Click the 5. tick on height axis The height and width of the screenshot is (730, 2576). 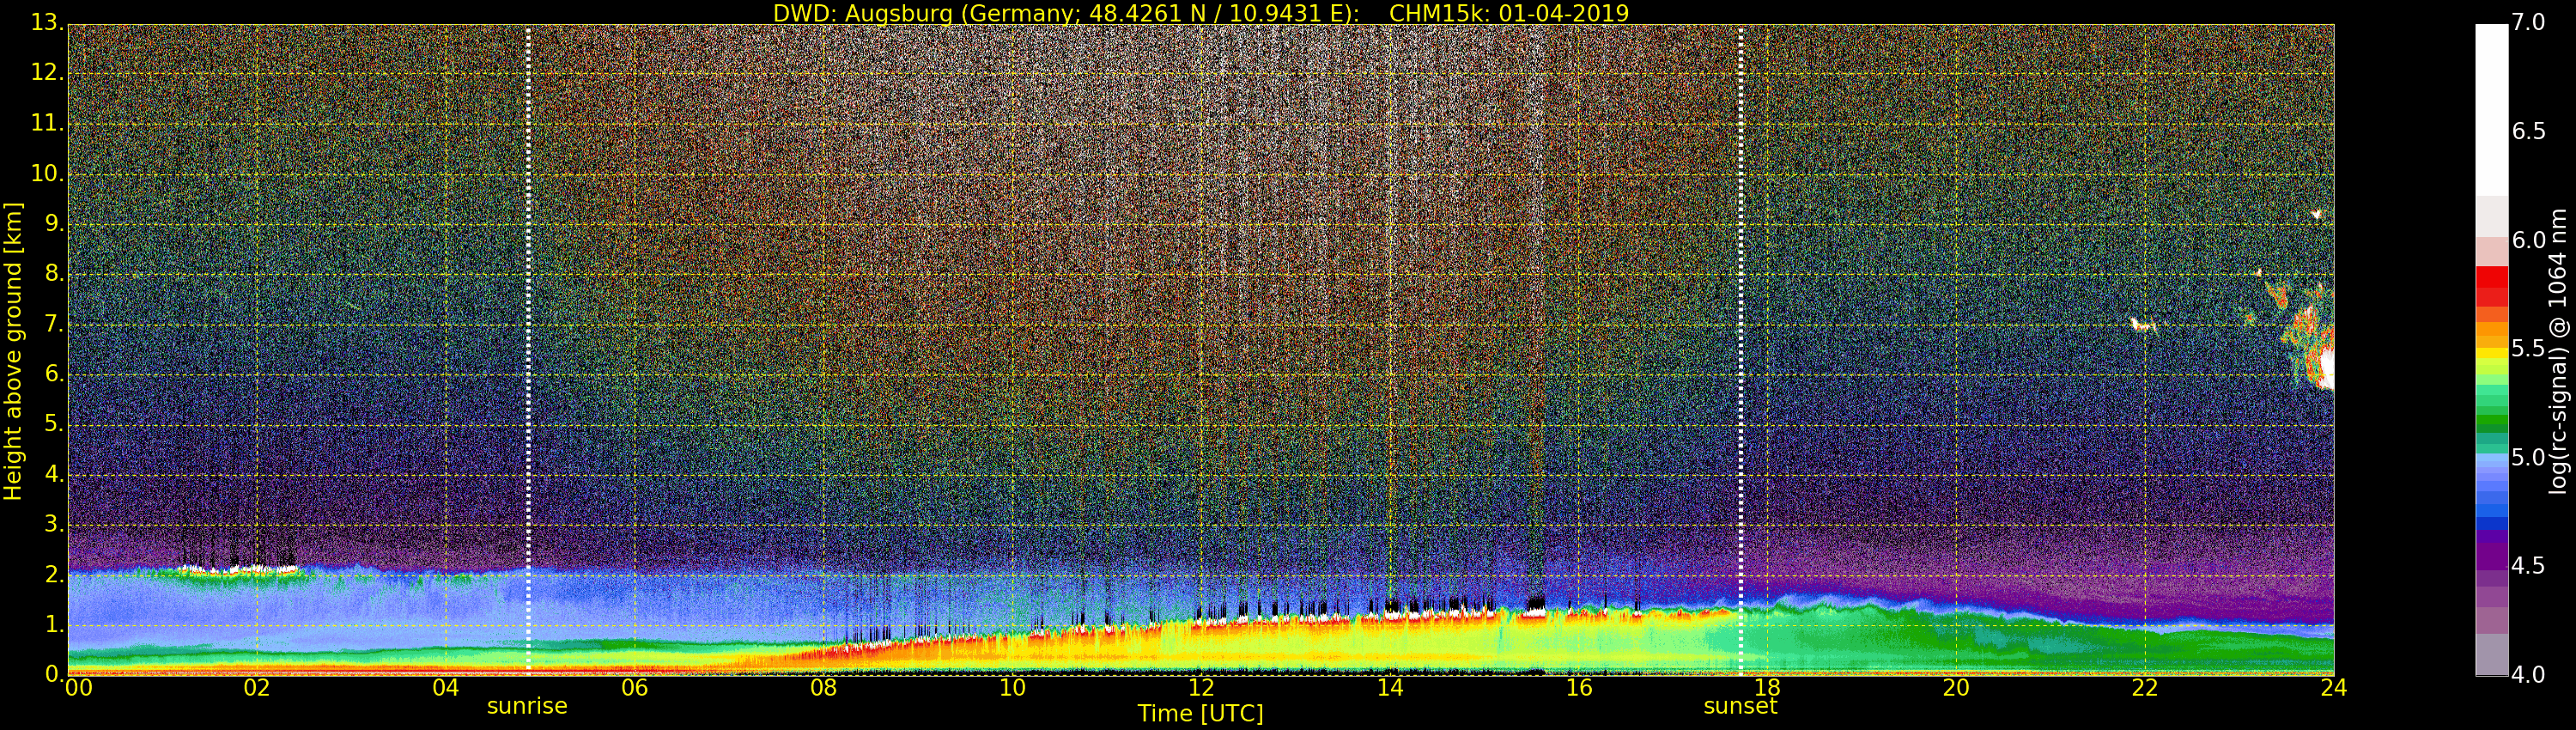[x=54, y=424]
